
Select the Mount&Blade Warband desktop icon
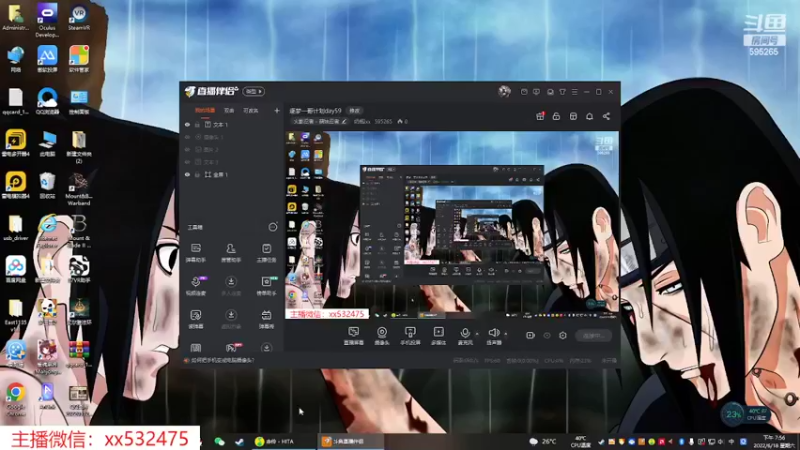point(79,189)
